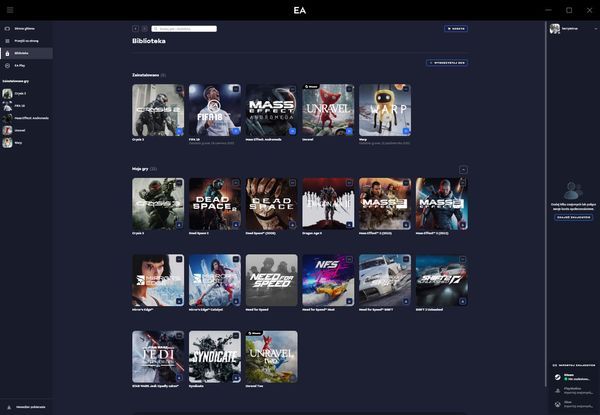Open options menu on FIFA 18 tile
The image size is (600, 415).
click(x=236, y=89)
